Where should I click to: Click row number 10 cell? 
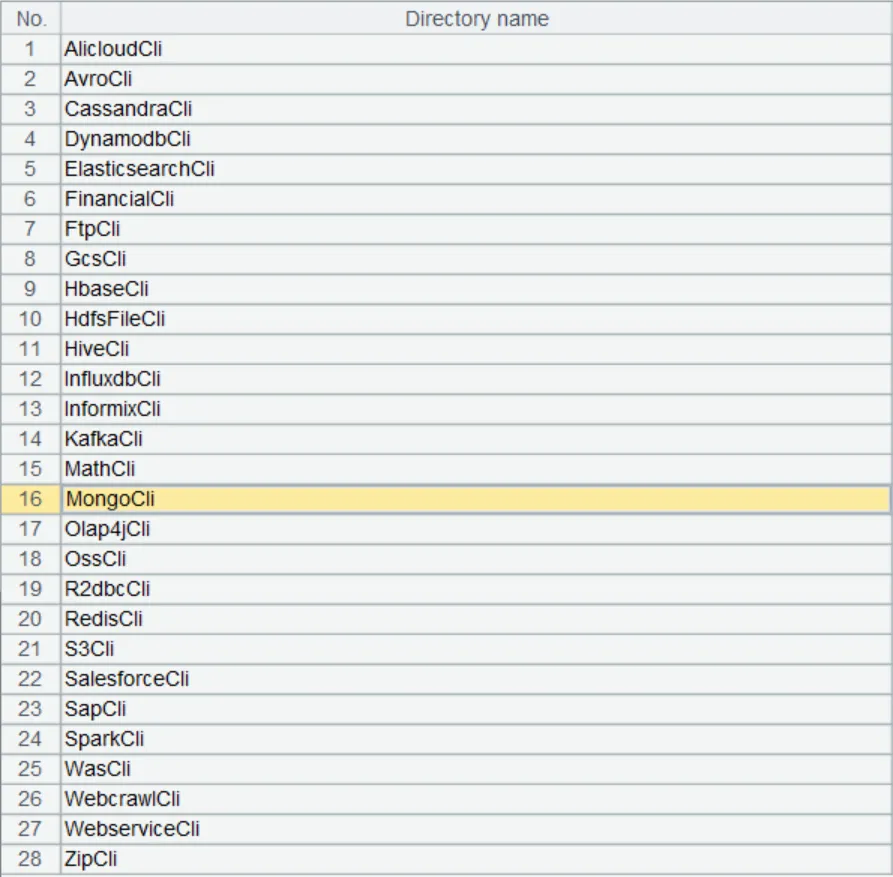pyautogui.click(x=31, y=319)
